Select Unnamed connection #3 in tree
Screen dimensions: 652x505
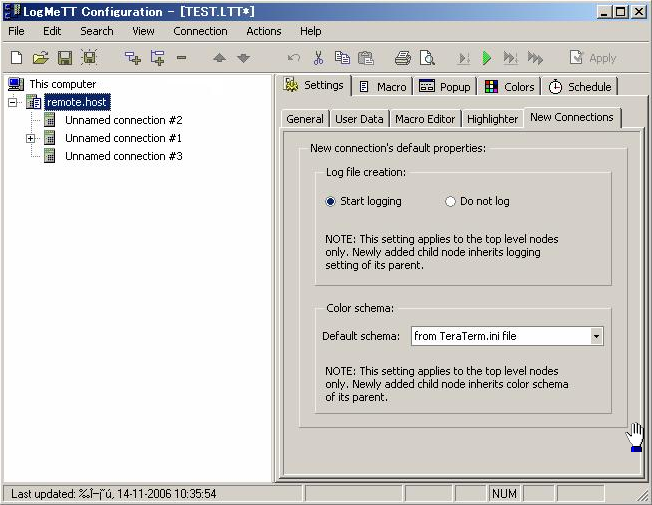[123, 156]
